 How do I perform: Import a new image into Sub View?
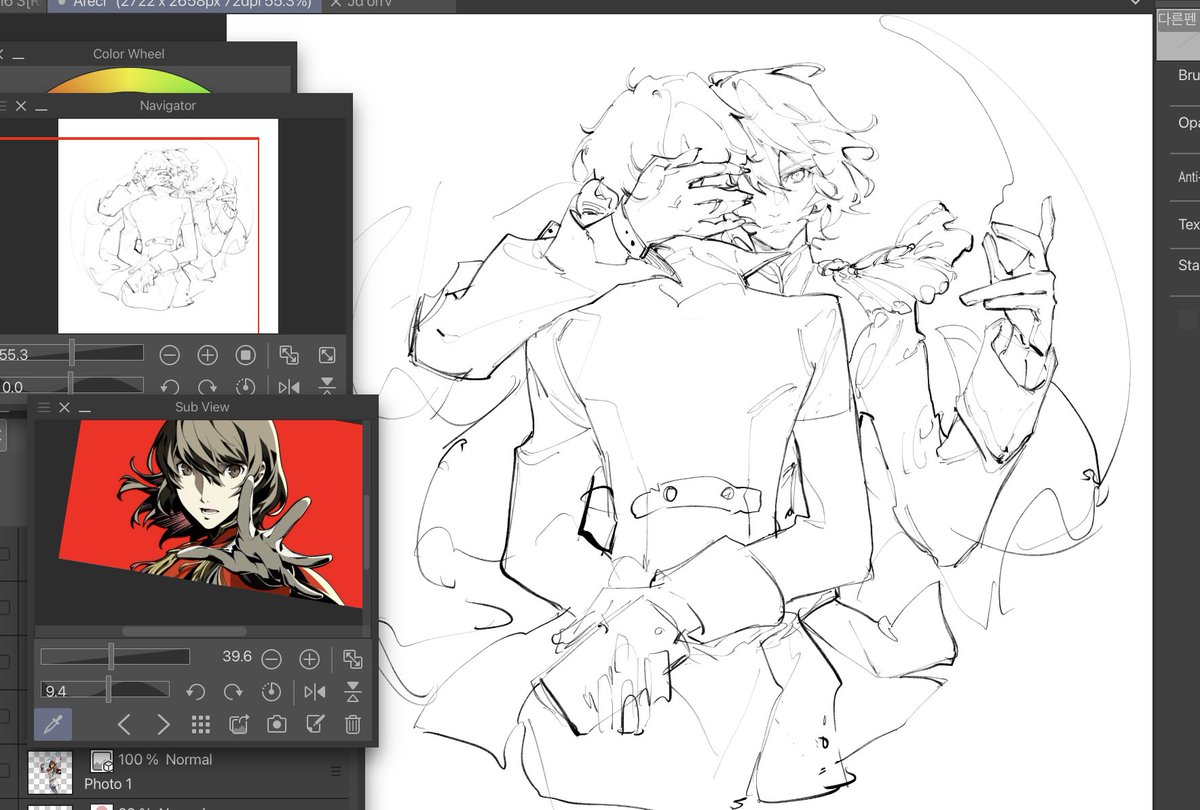(237, 724)
